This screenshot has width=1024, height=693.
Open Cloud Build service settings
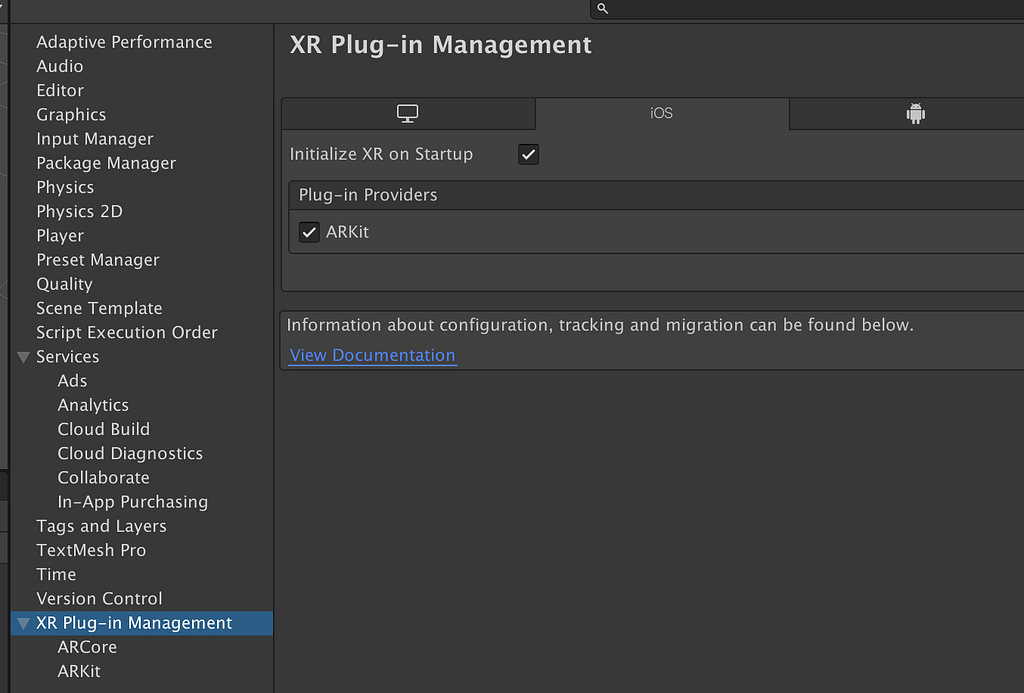coord(103,429)
